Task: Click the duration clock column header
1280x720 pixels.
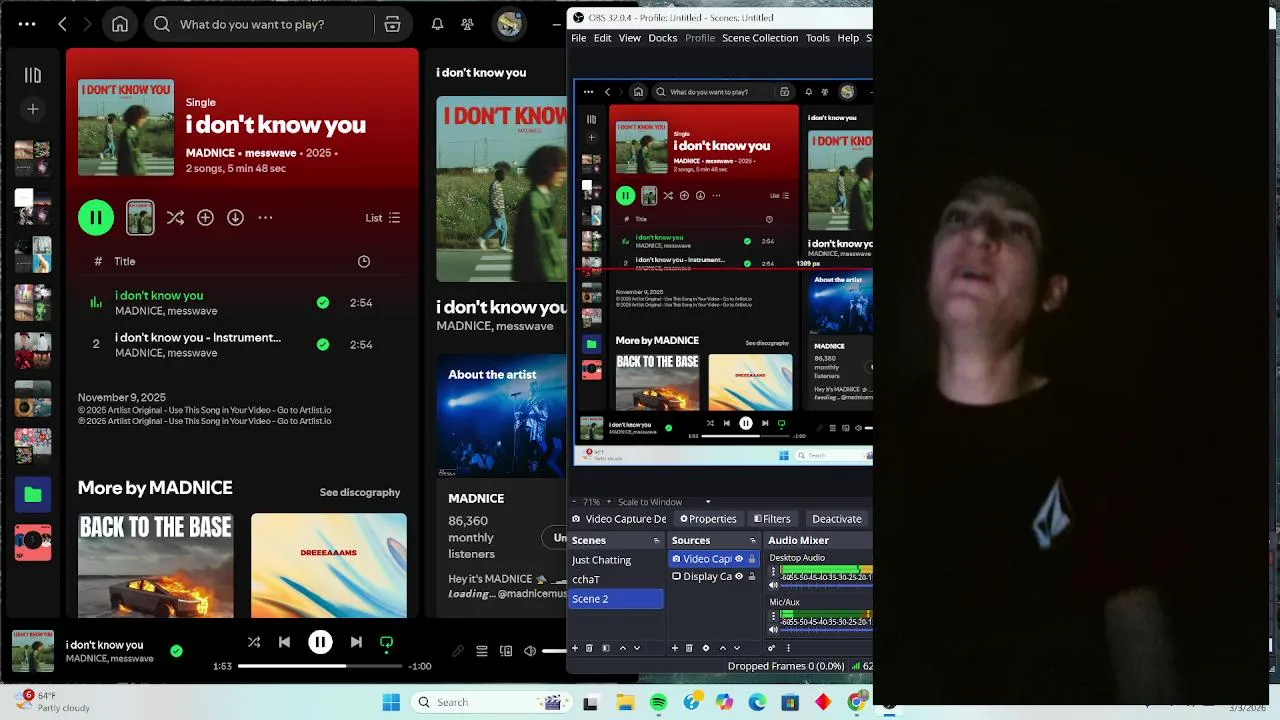Action: coord(364,261)
